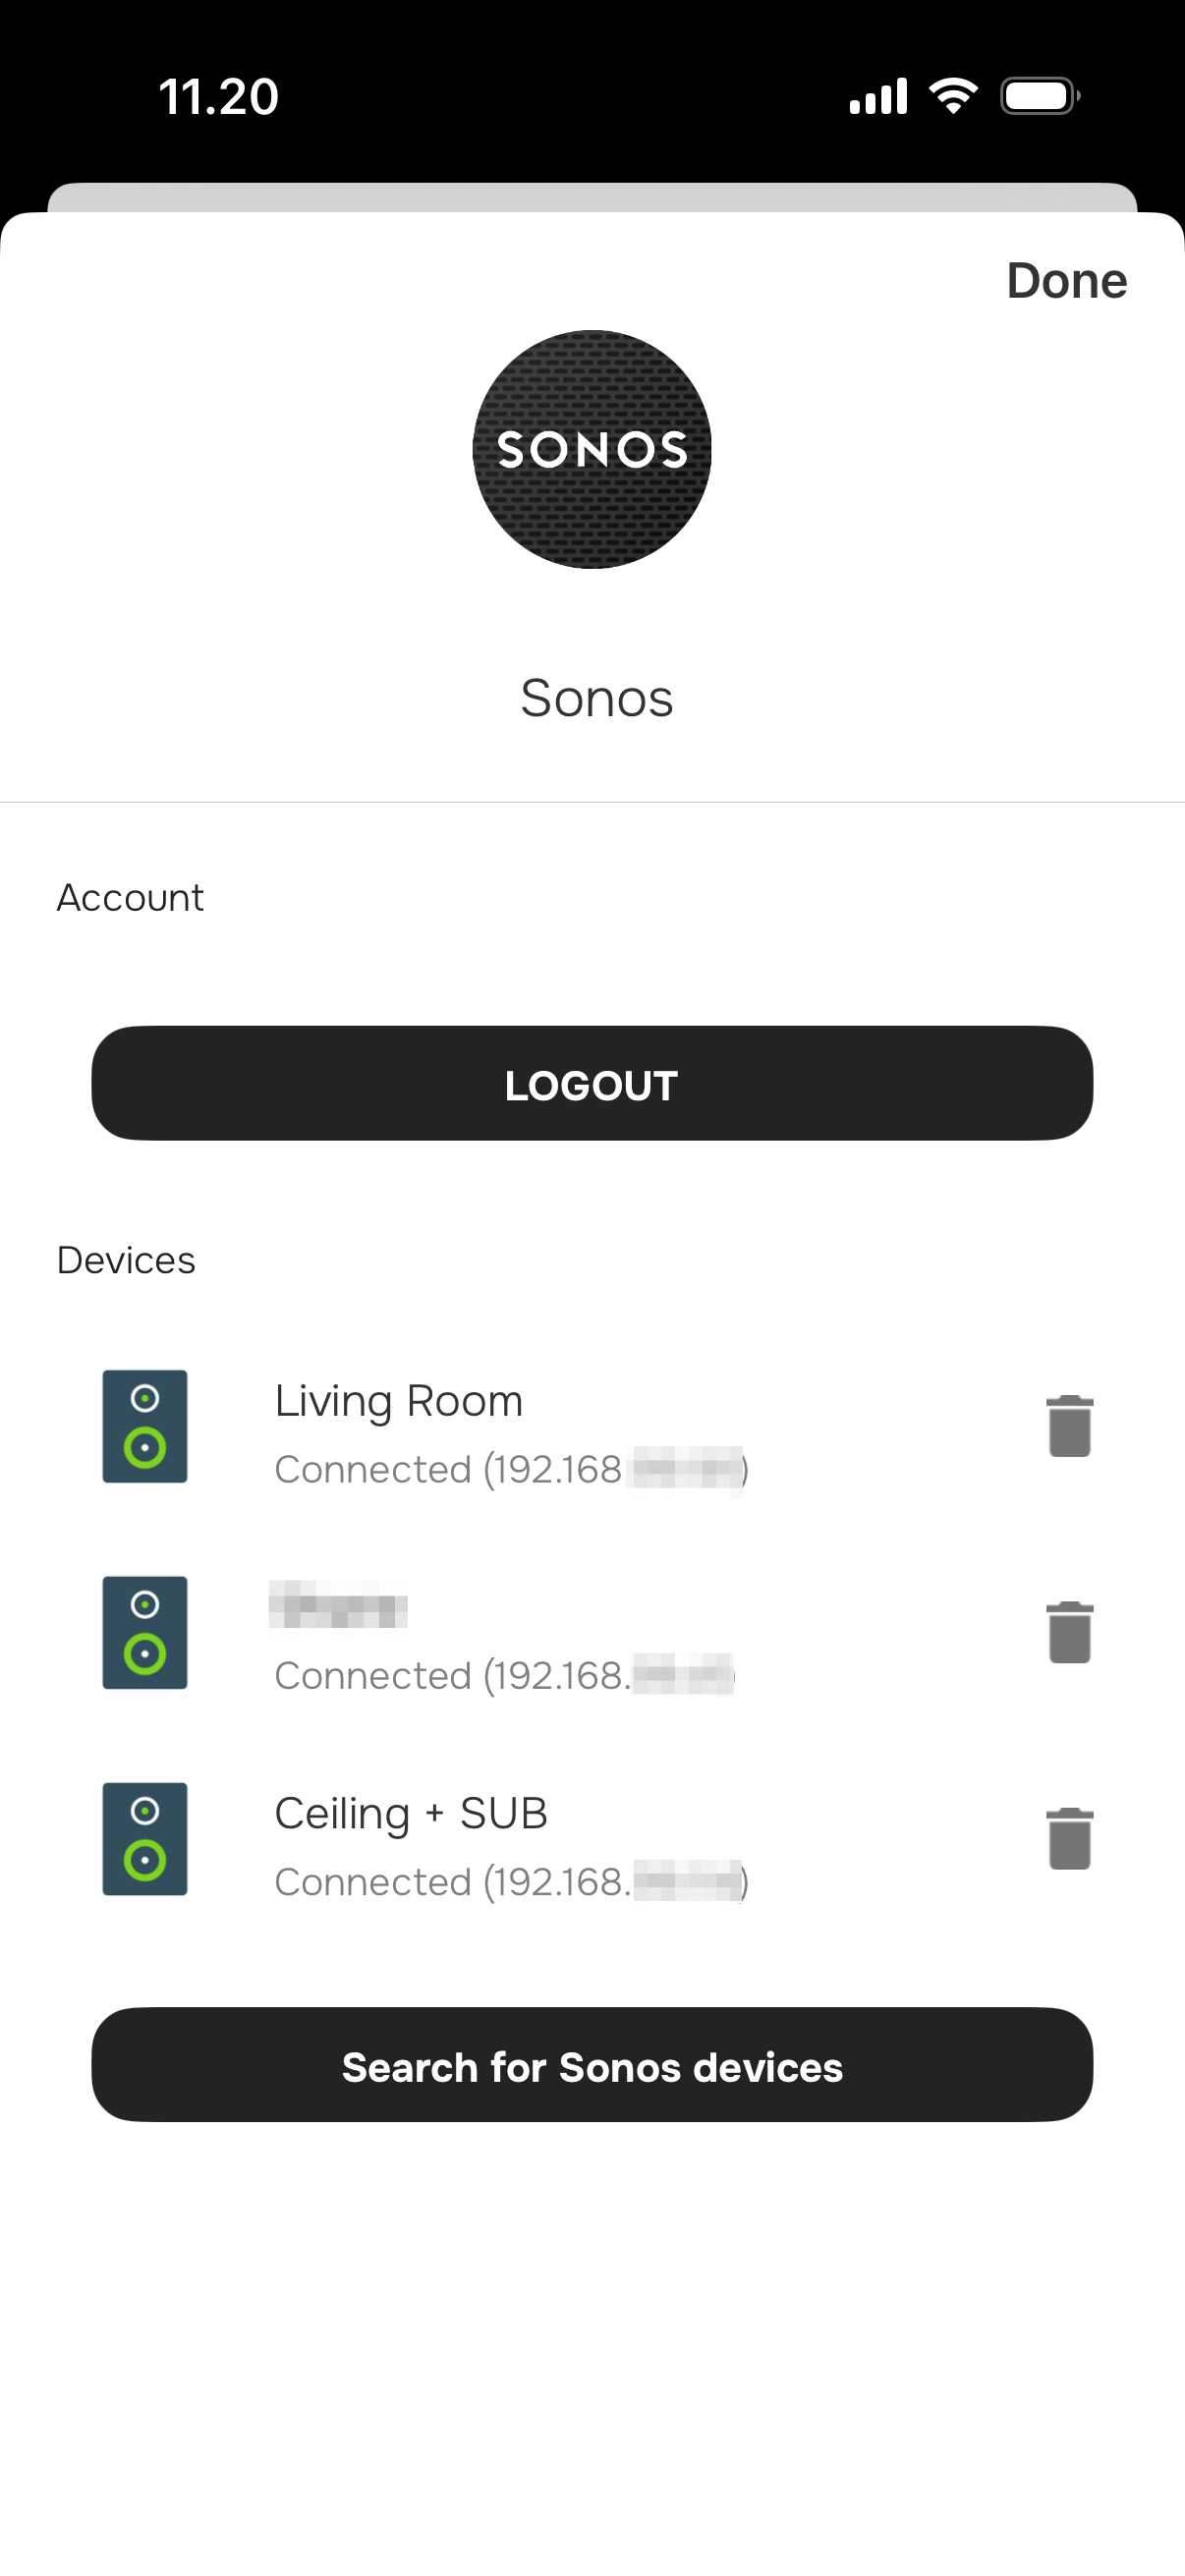Tap the Devices section header

click(x=126, y=1260)
